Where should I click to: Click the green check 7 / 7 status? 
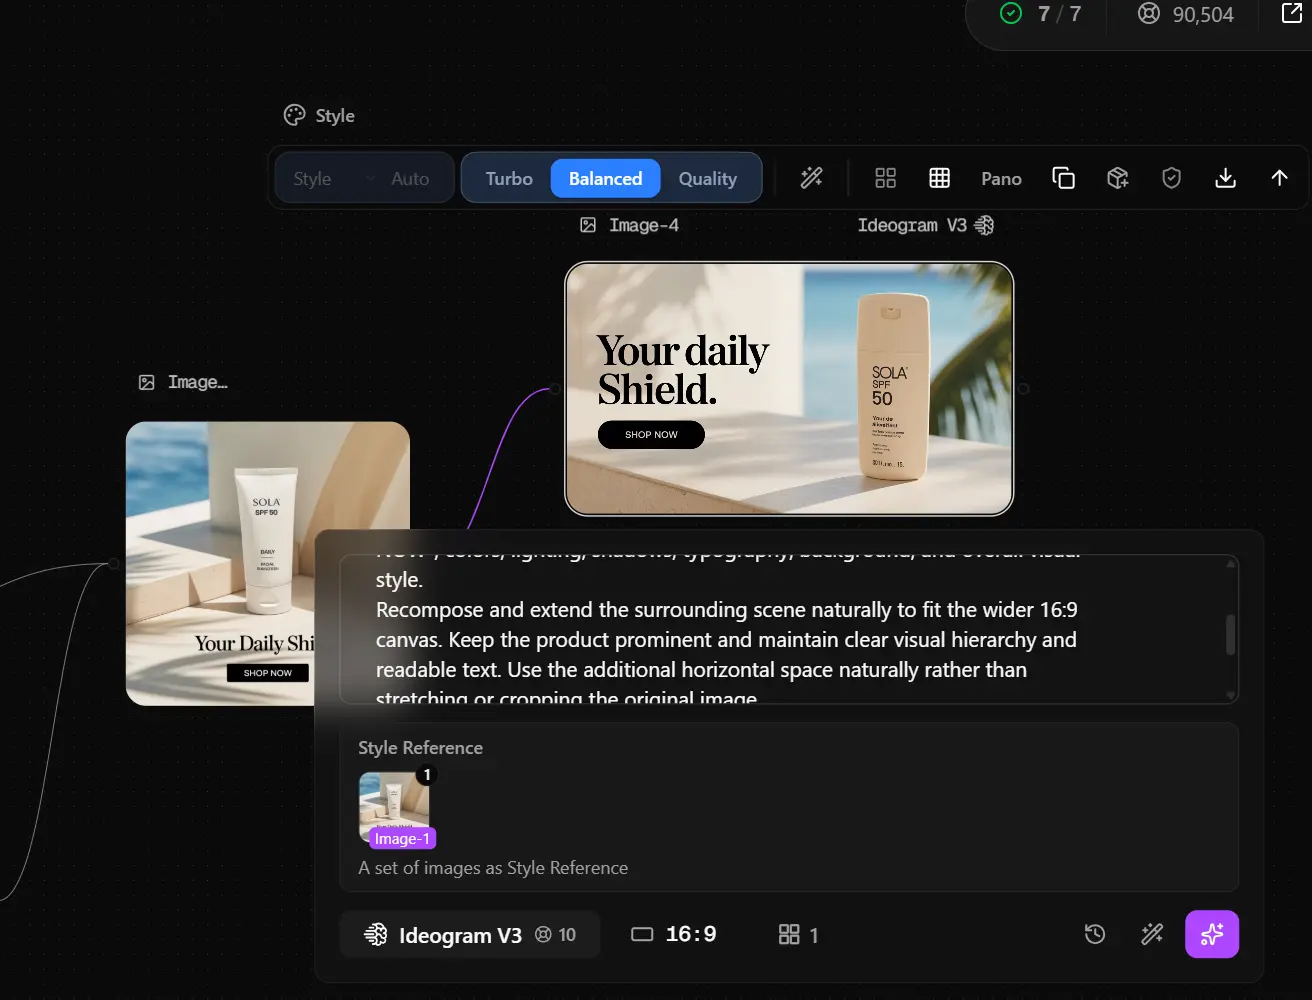coord(1040,14)
